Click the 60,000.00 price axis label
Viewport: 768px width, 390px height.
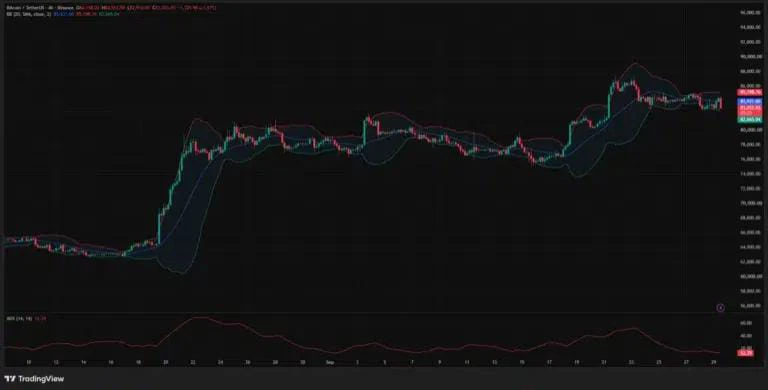750,276
